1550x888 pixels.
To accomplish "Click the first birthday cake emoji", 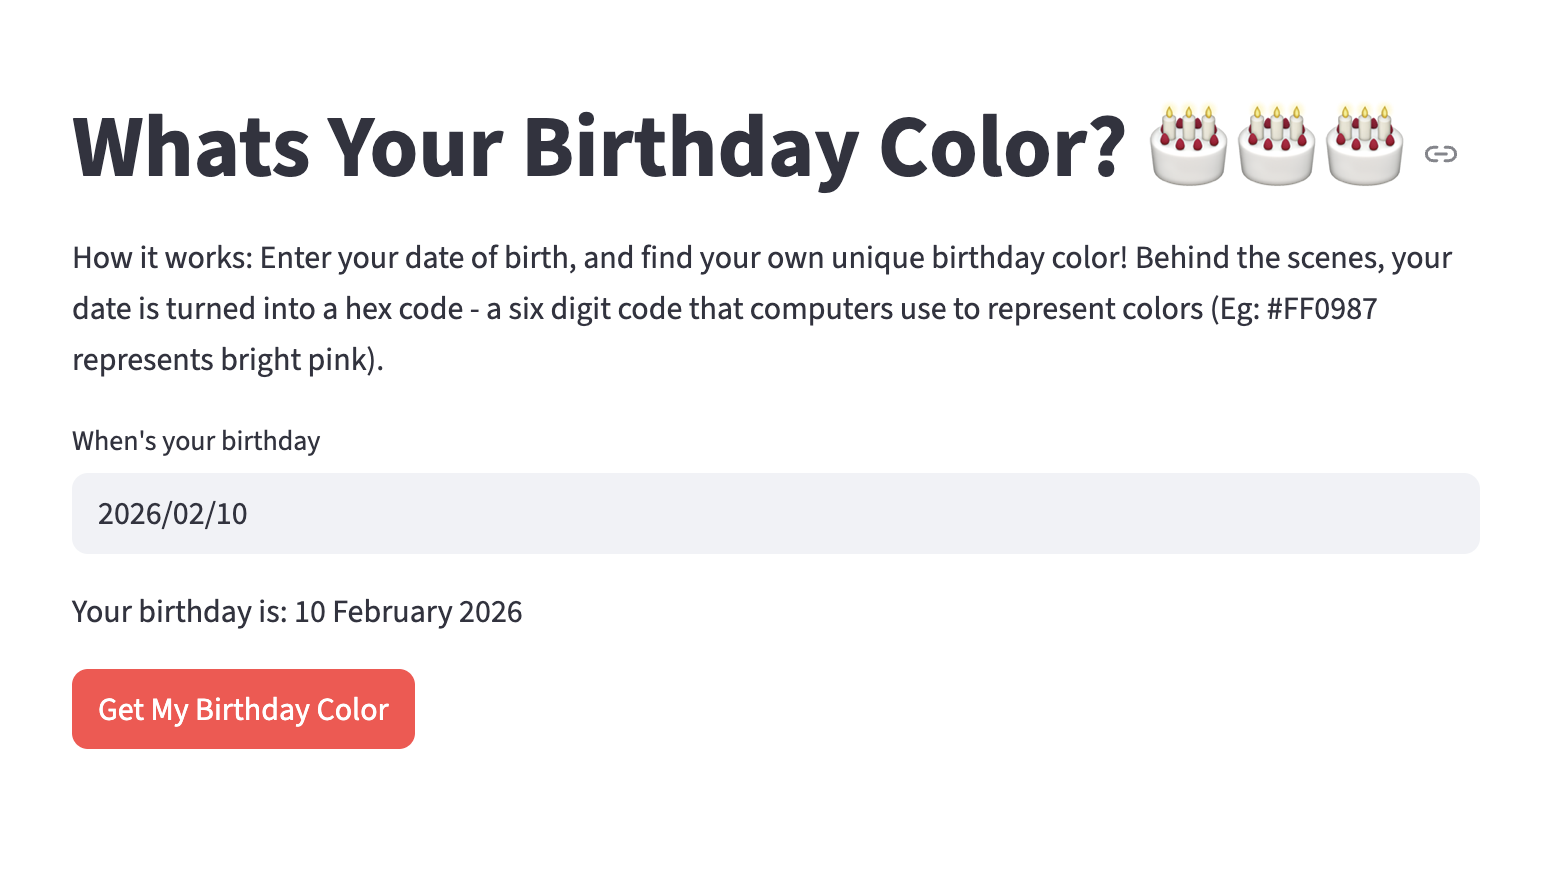I will 1188,146.
